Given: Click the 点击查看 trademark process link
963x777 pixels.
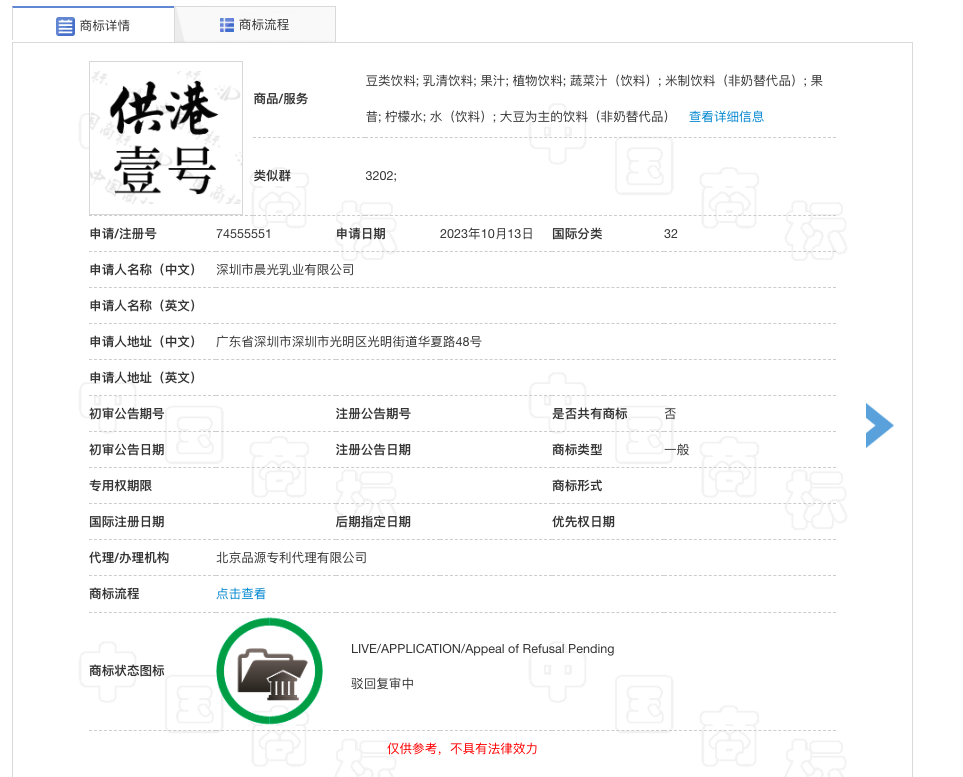Looking at the screenshot, I should (241, 594).
